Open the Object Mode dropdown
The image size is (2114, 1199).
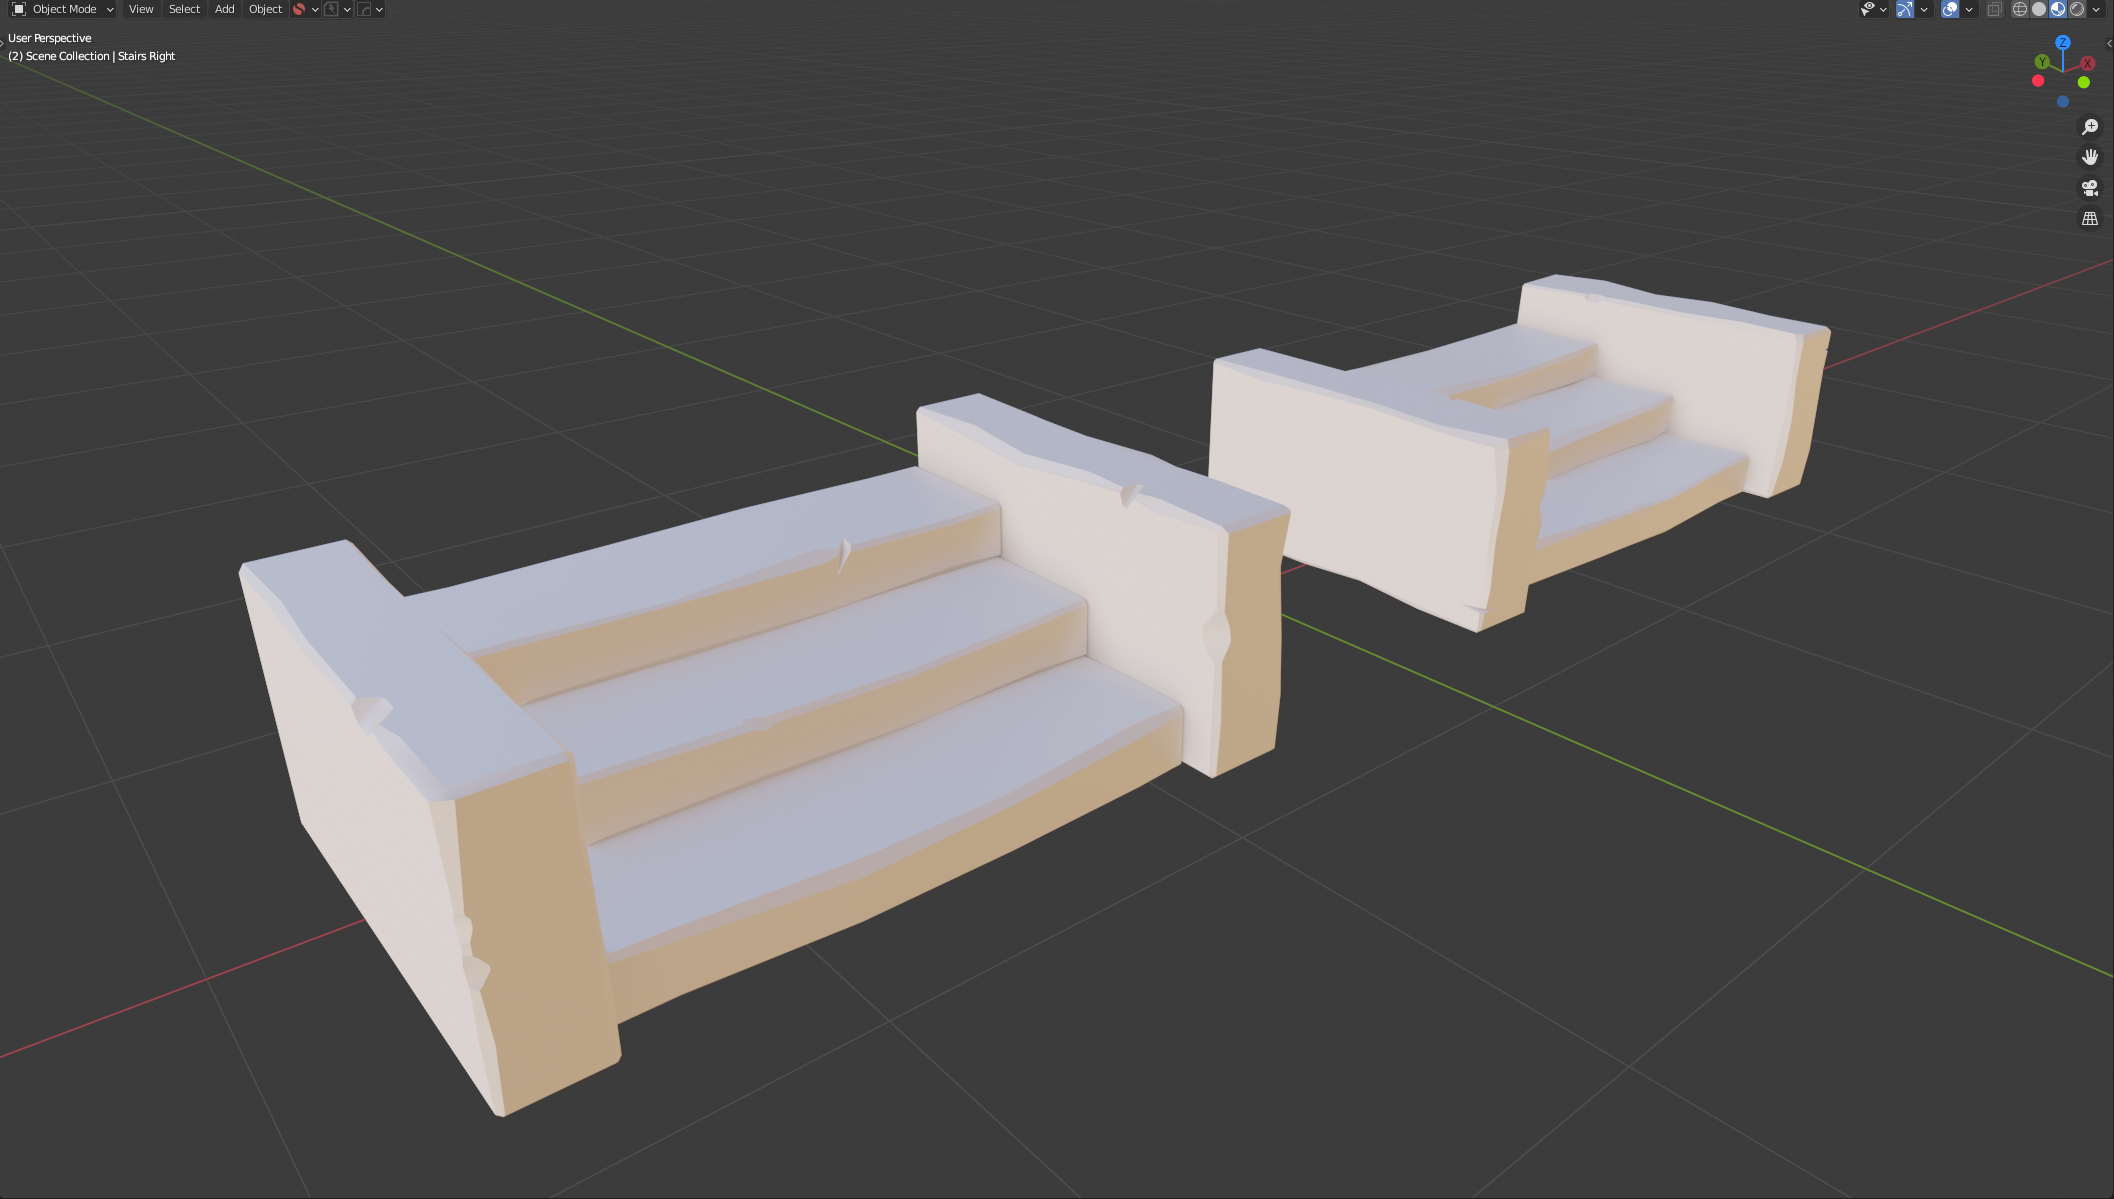[x=63, y=9]
